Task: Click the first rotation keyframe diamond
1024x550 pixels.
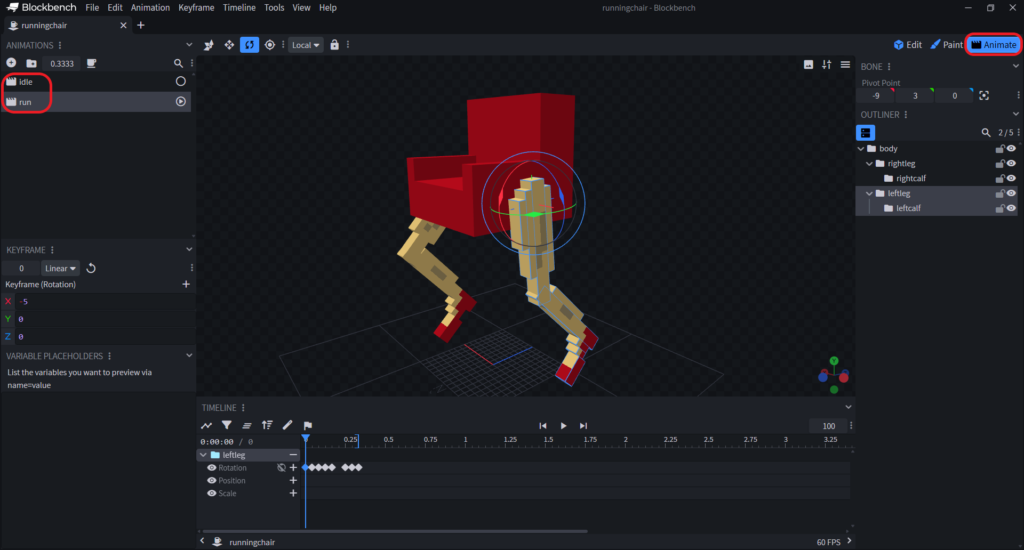Action: [x=305, y=468]
